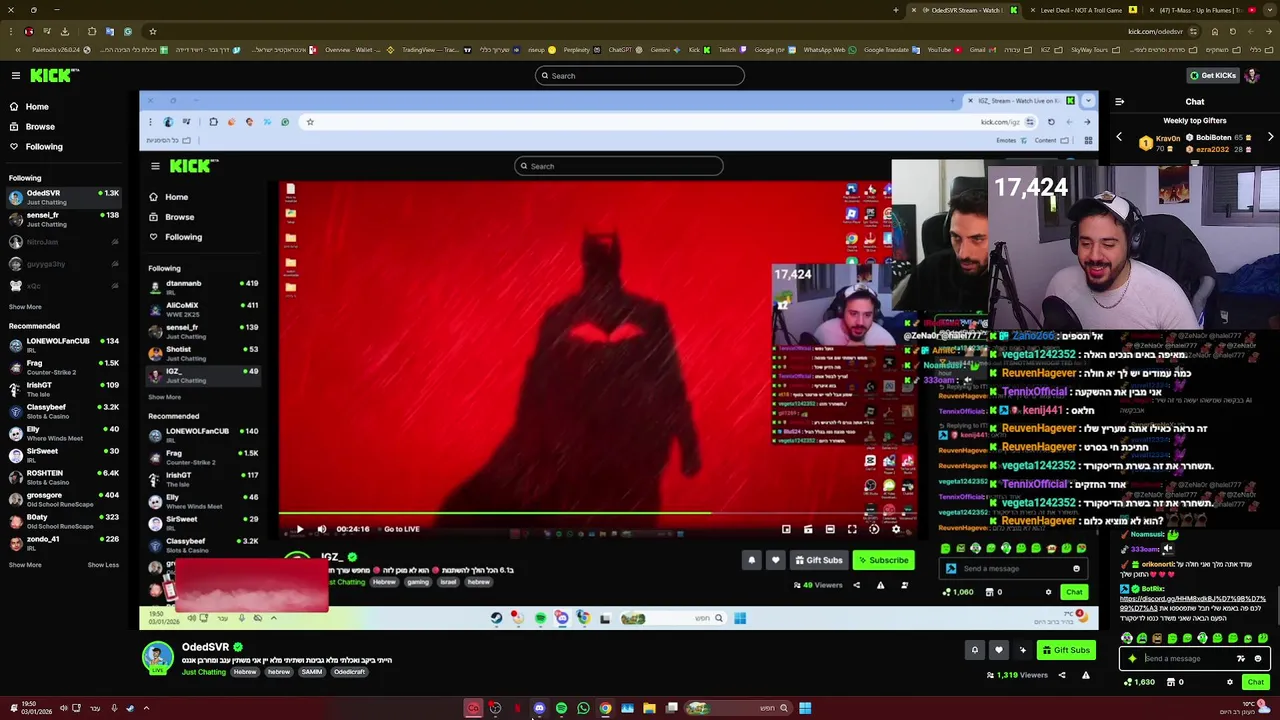Click the Kick logo in the header

[54, 75]
